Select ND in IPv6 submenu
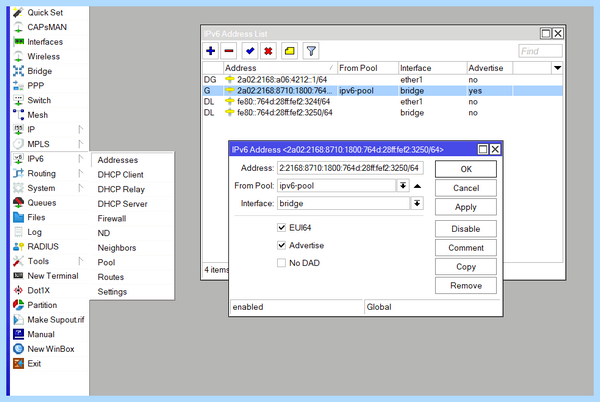 [x=132, y=233]
